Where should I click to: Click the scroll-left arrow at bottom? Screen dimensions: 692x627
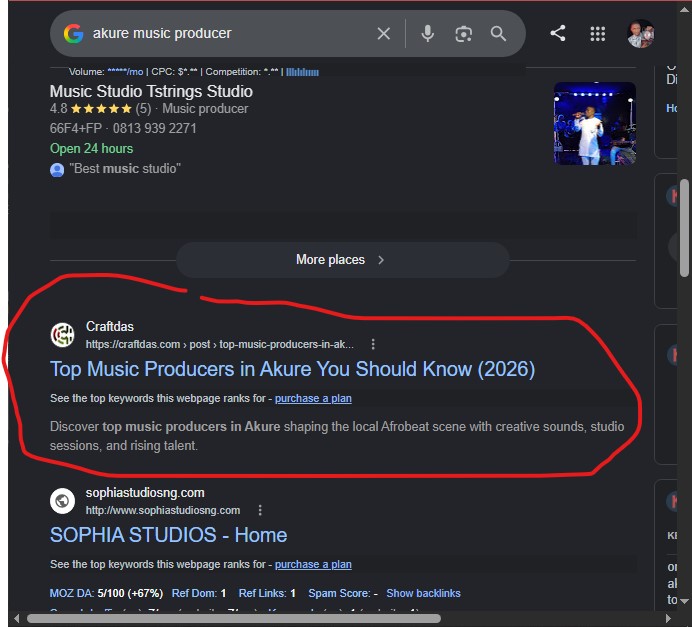[16, 618]
